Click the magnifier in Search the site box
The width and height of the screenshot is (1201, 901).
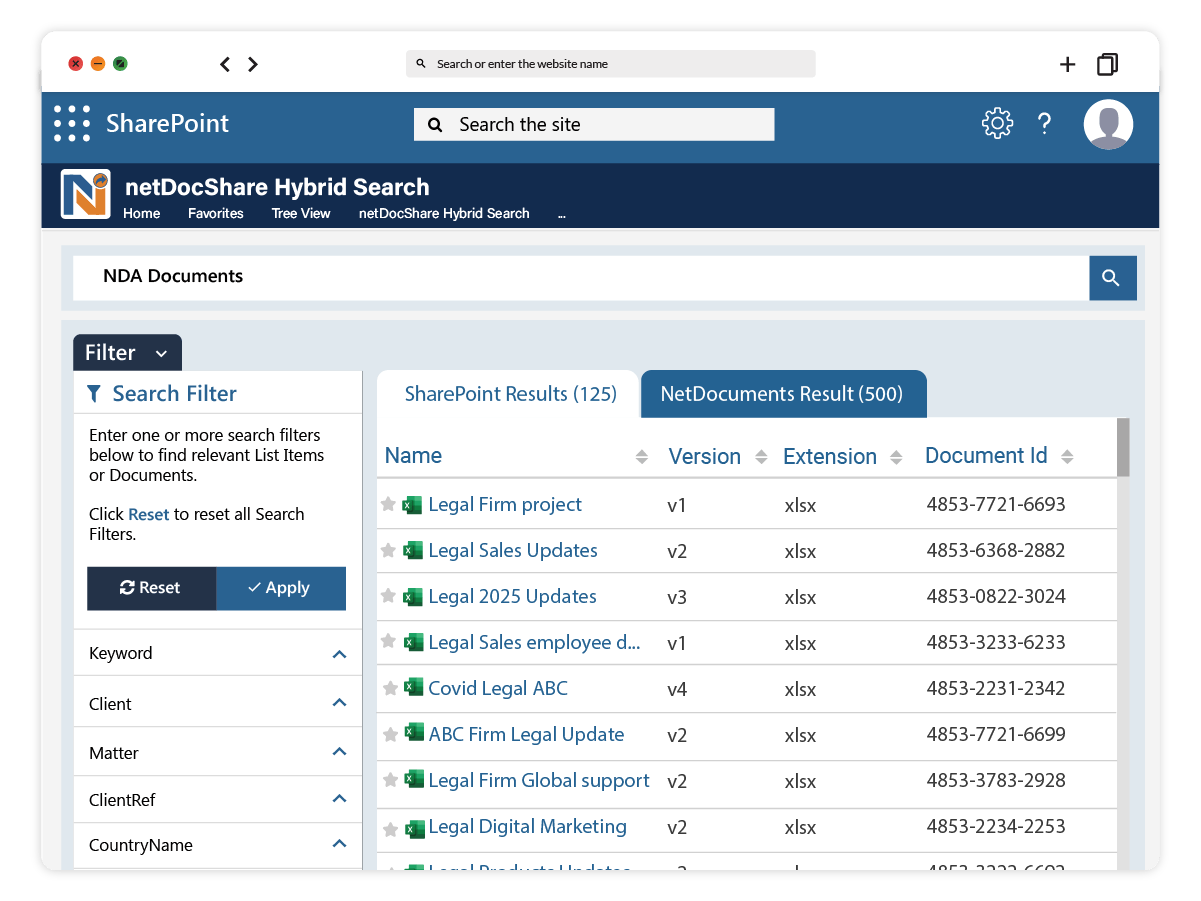435,125
